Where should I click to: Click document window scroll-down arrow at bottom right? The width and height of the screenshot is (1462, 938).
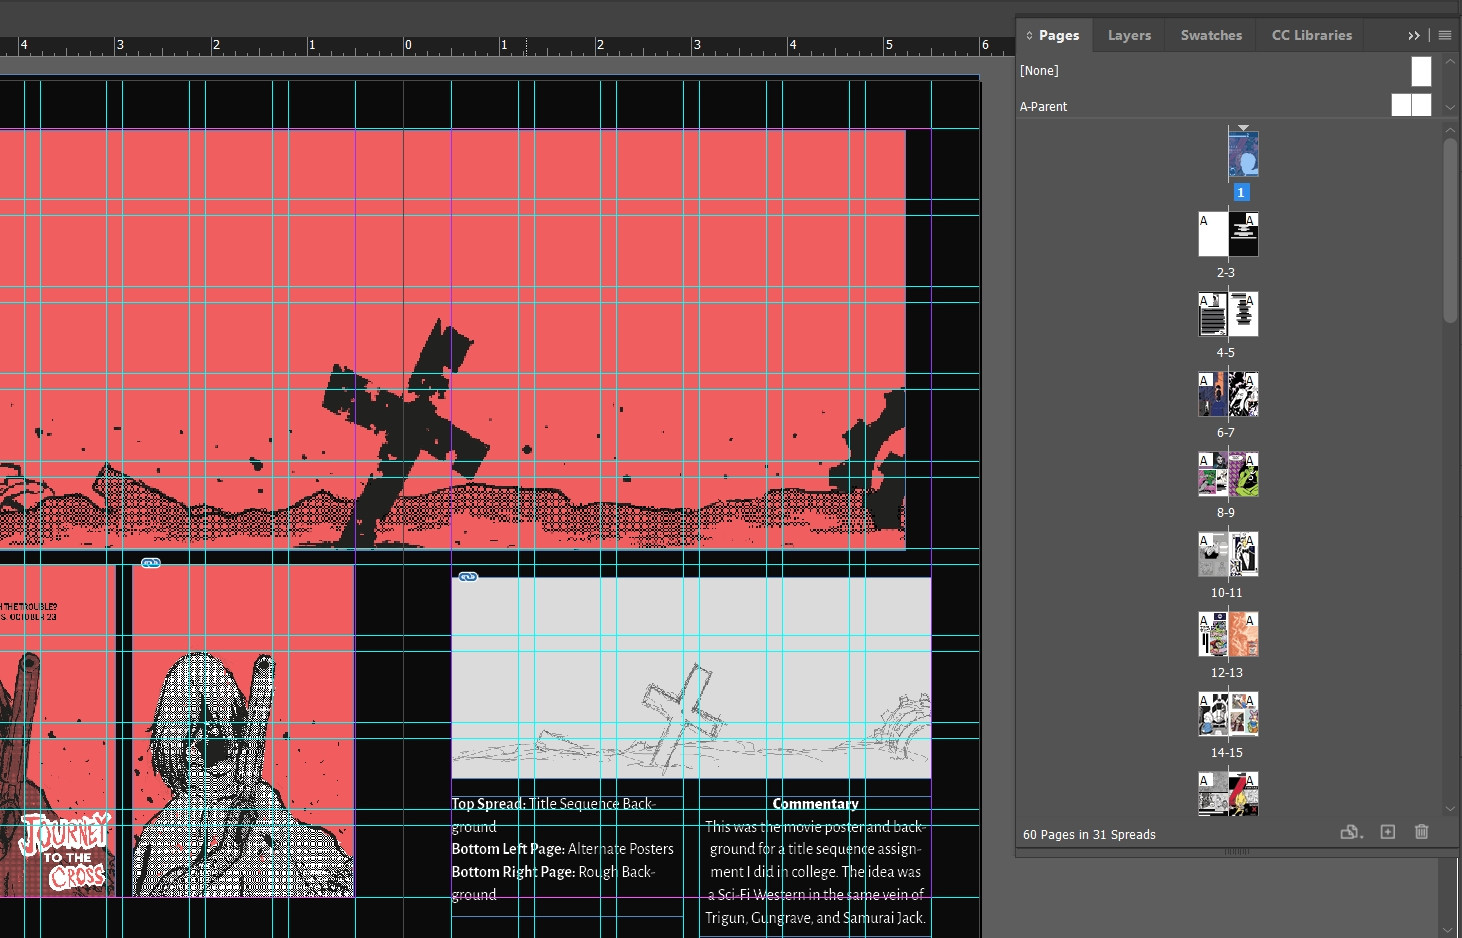pyautogui.click(x=1449, y=930)
